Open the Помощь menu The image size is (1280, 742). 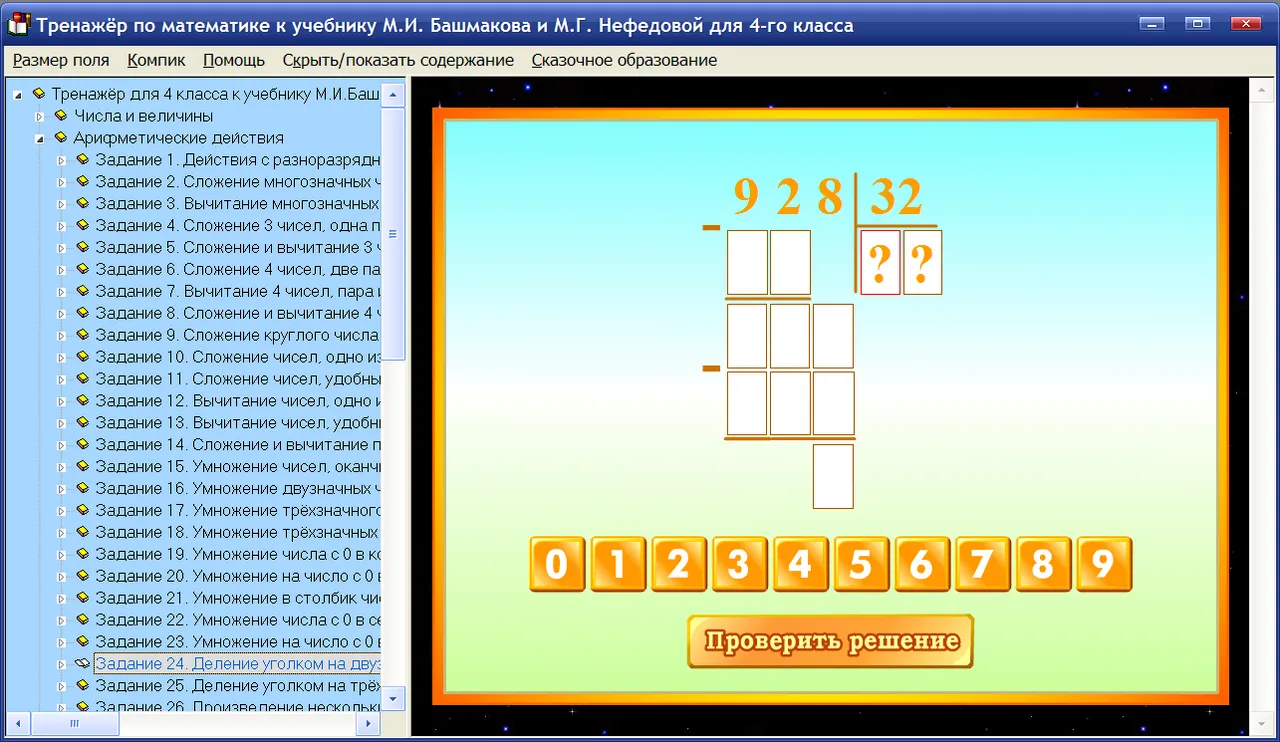click(x=234, y=60)
